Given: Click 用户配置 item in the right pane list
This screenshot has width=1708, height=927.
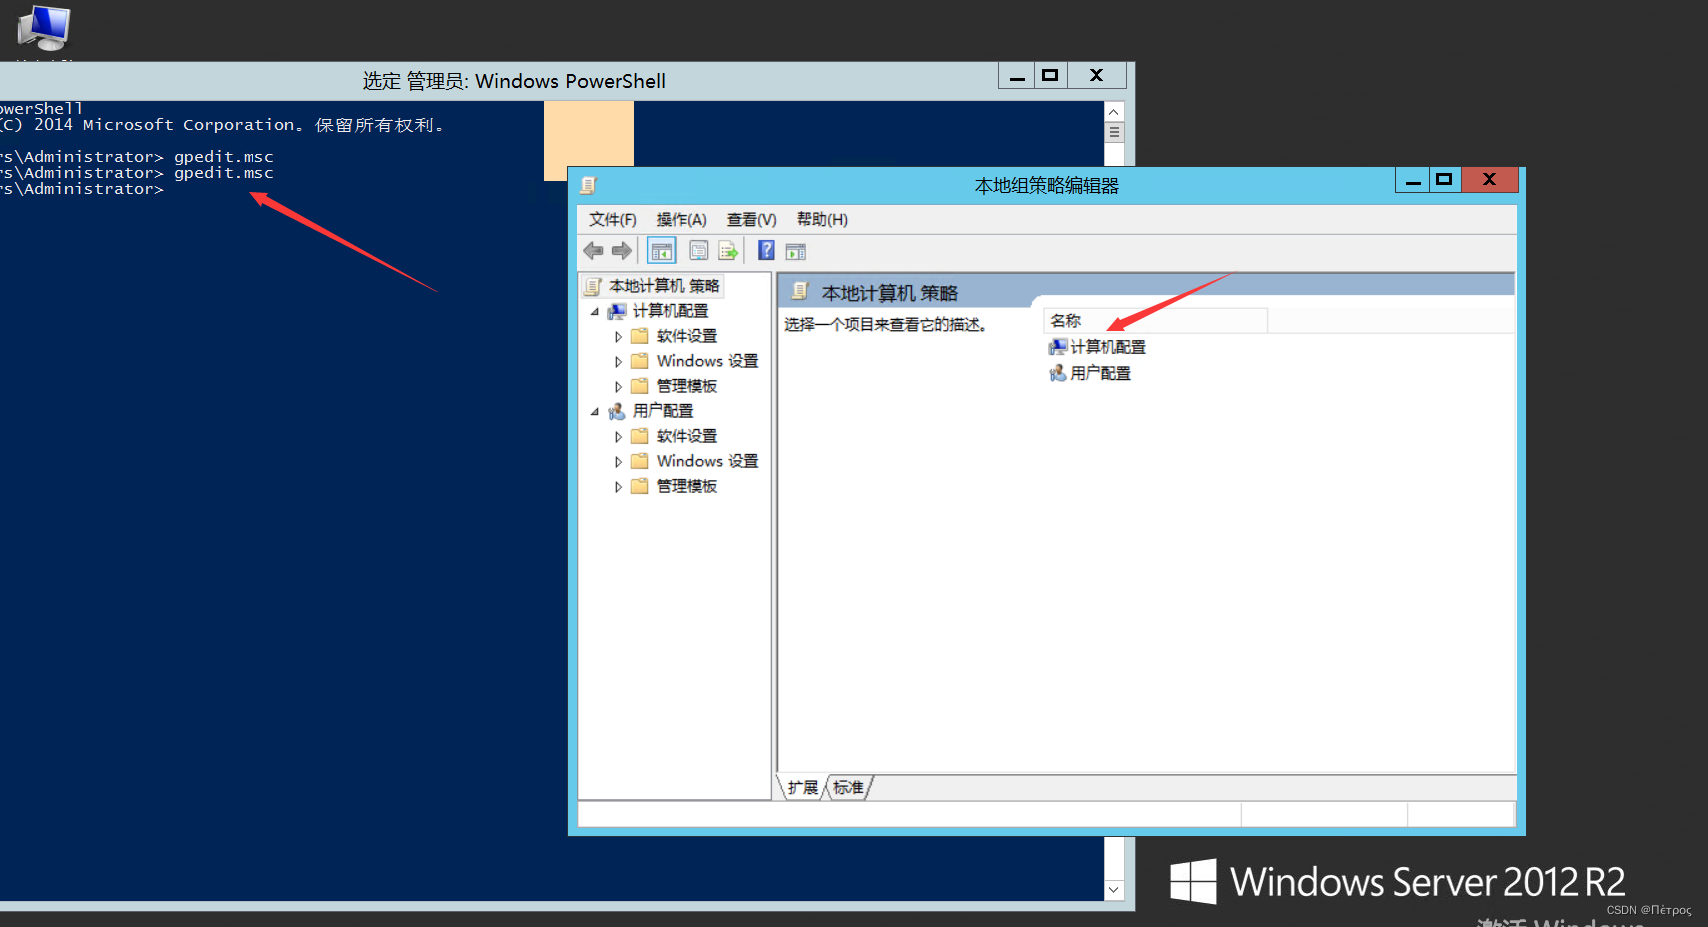Looking at the screenshot, I should click(1090, 373).
